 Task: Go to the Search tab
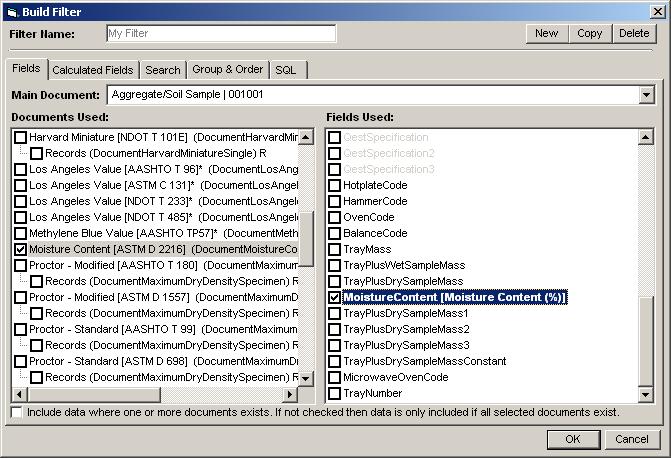[x=162, y=70]
